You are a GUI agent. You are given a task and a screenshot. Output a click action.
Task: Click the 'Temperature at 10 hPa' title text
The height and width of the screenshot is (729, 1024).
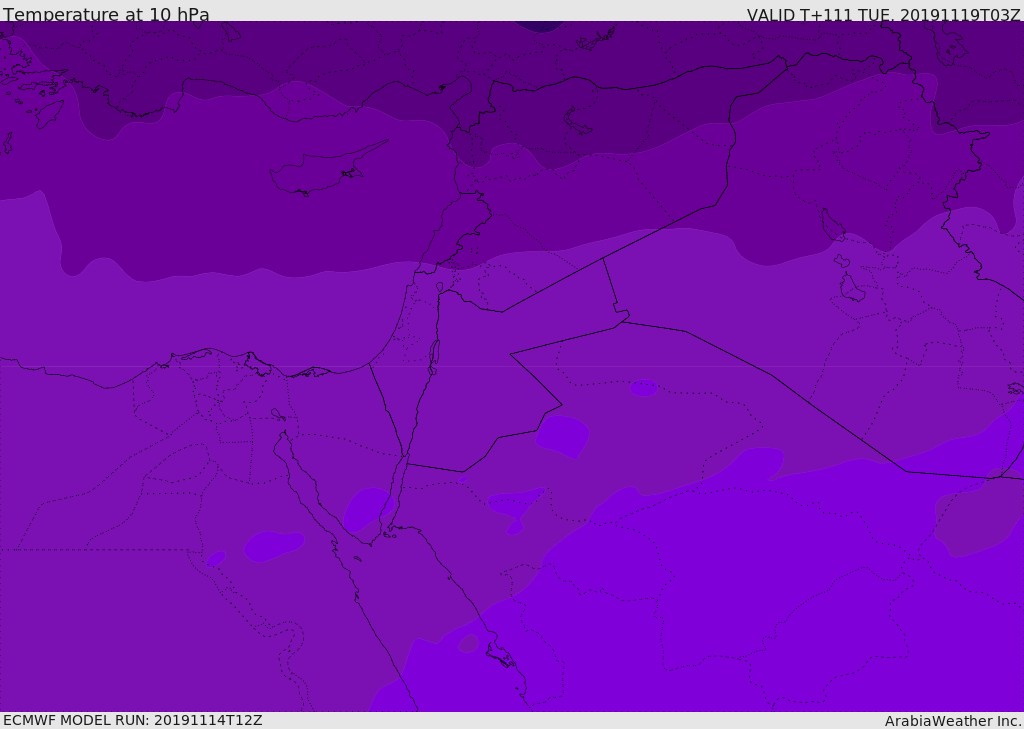coord(106,14)
